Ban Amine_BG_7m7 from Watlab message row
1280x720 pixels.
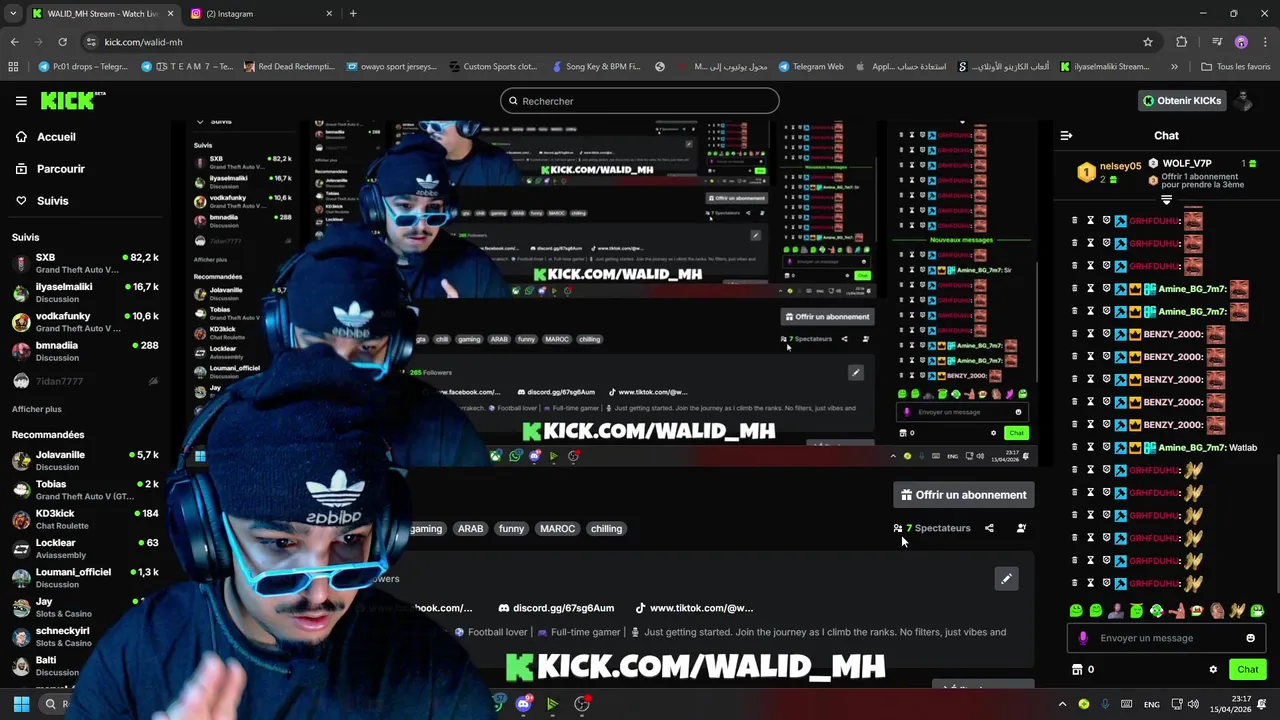[x=1106, y=447]
